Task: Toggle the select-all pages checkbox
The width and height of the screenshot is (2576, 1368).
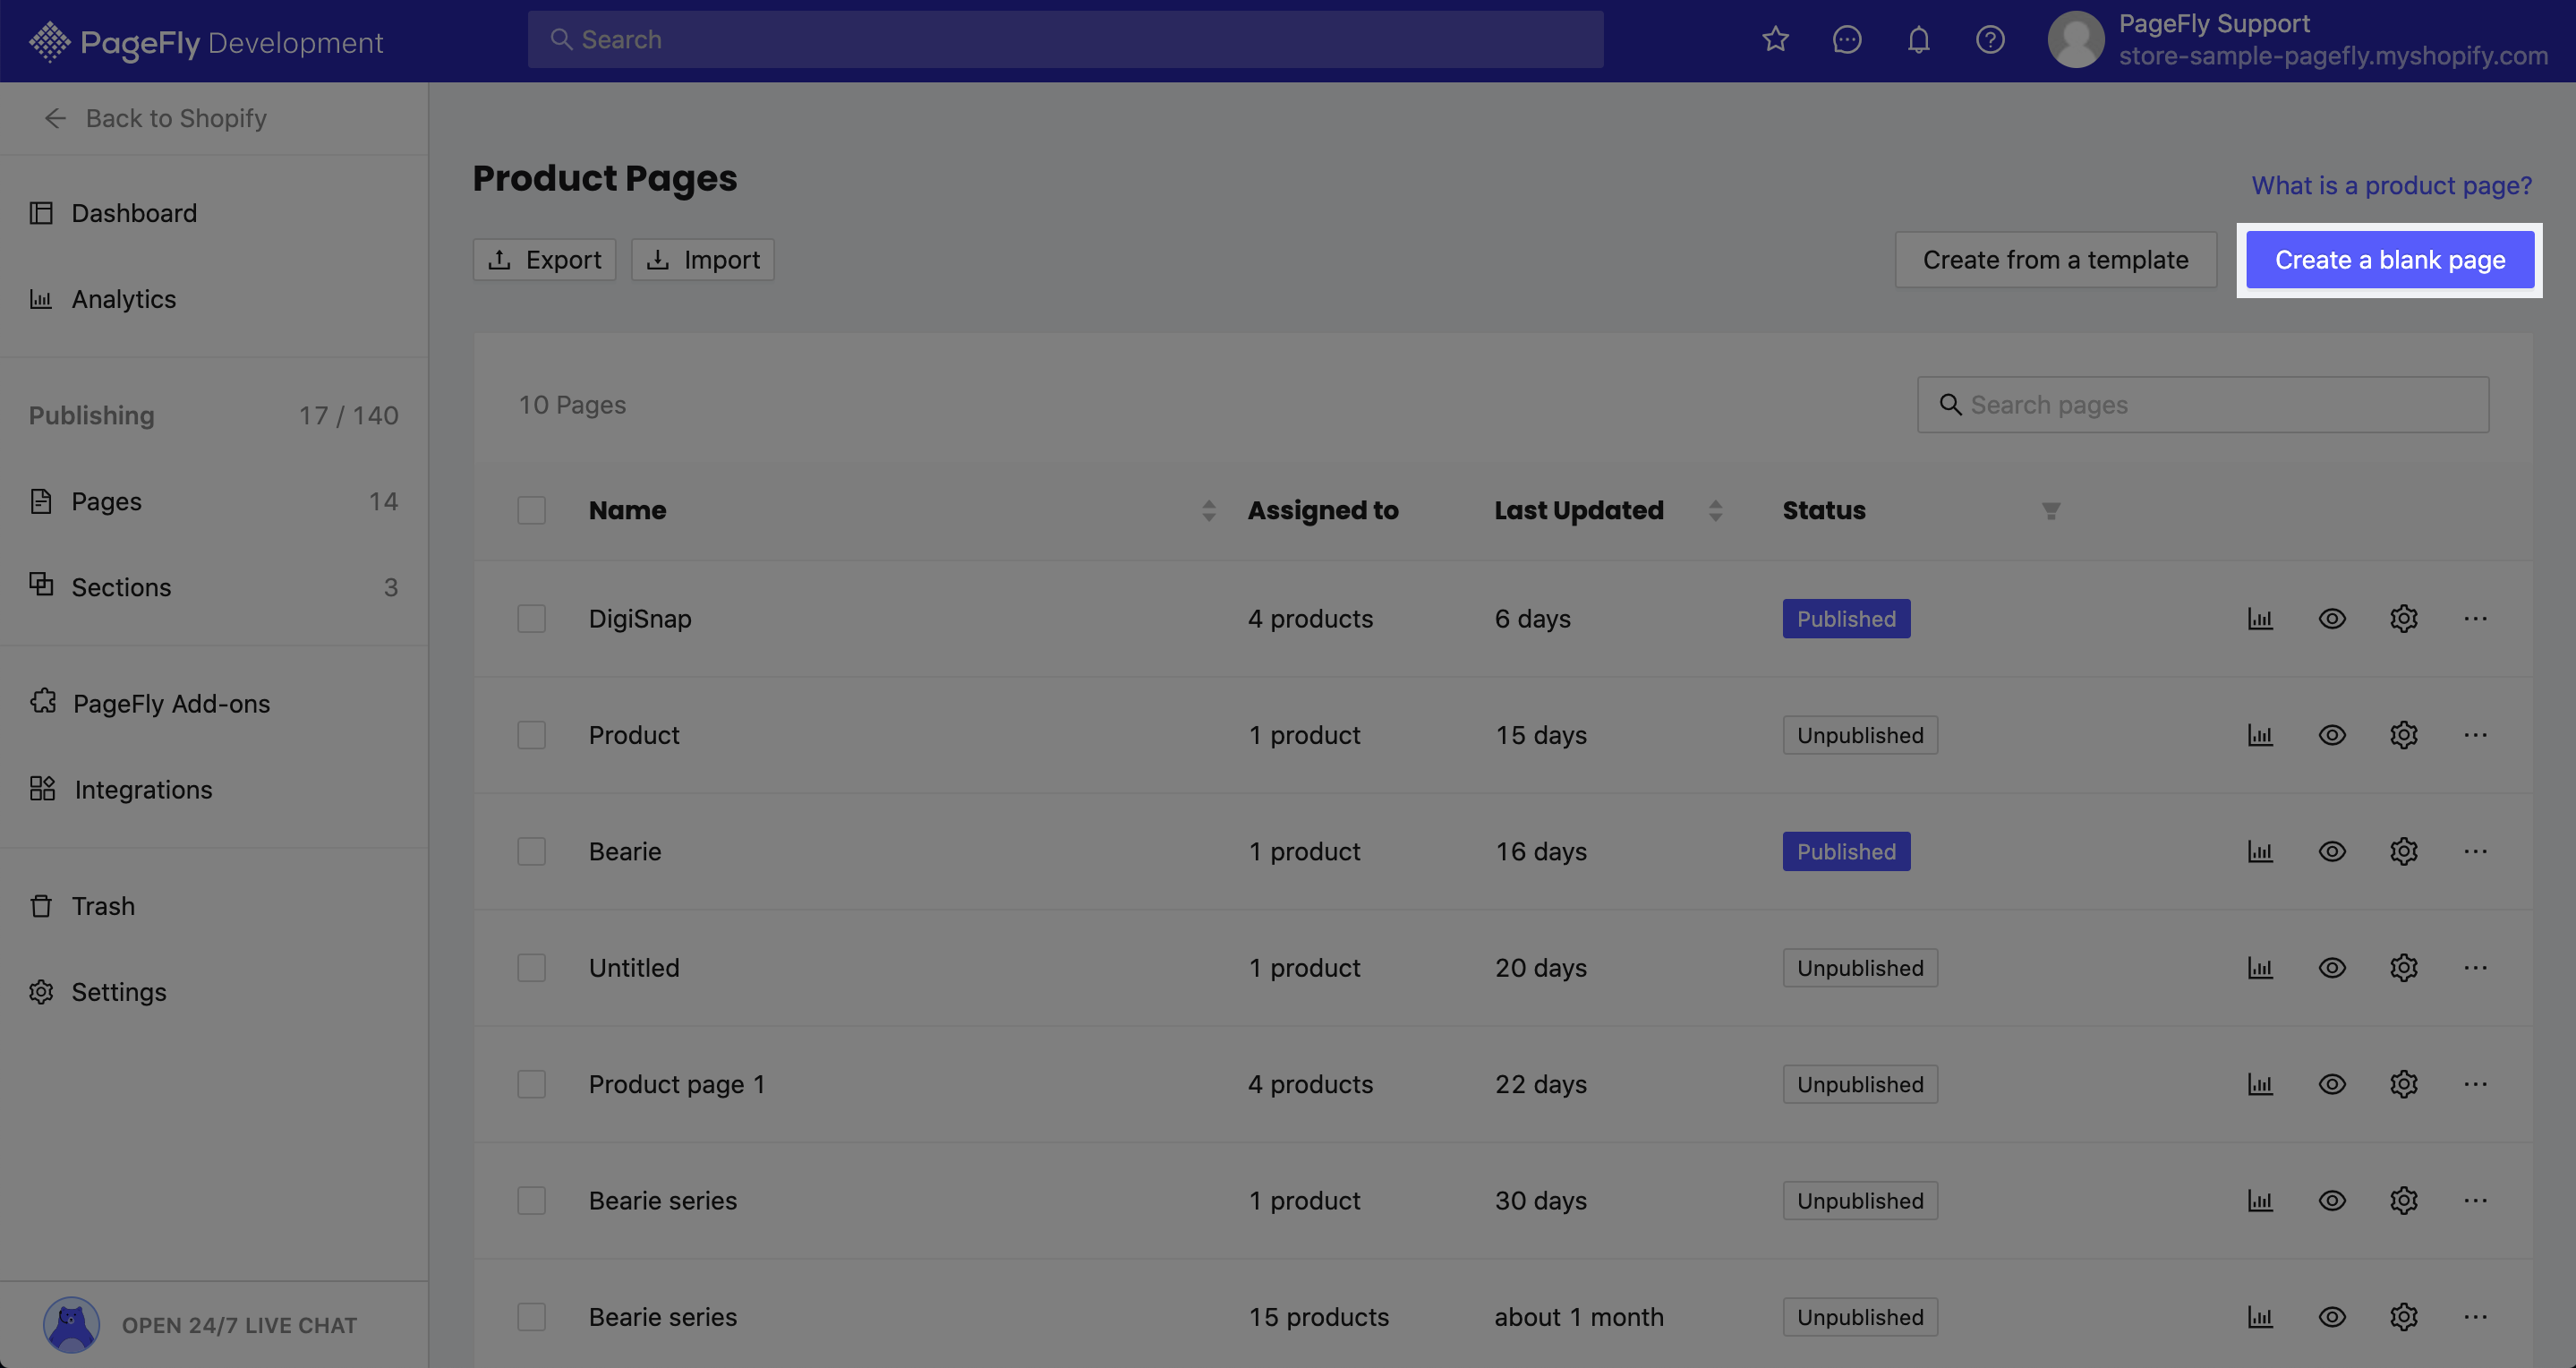Action: [x=531, y=510]
